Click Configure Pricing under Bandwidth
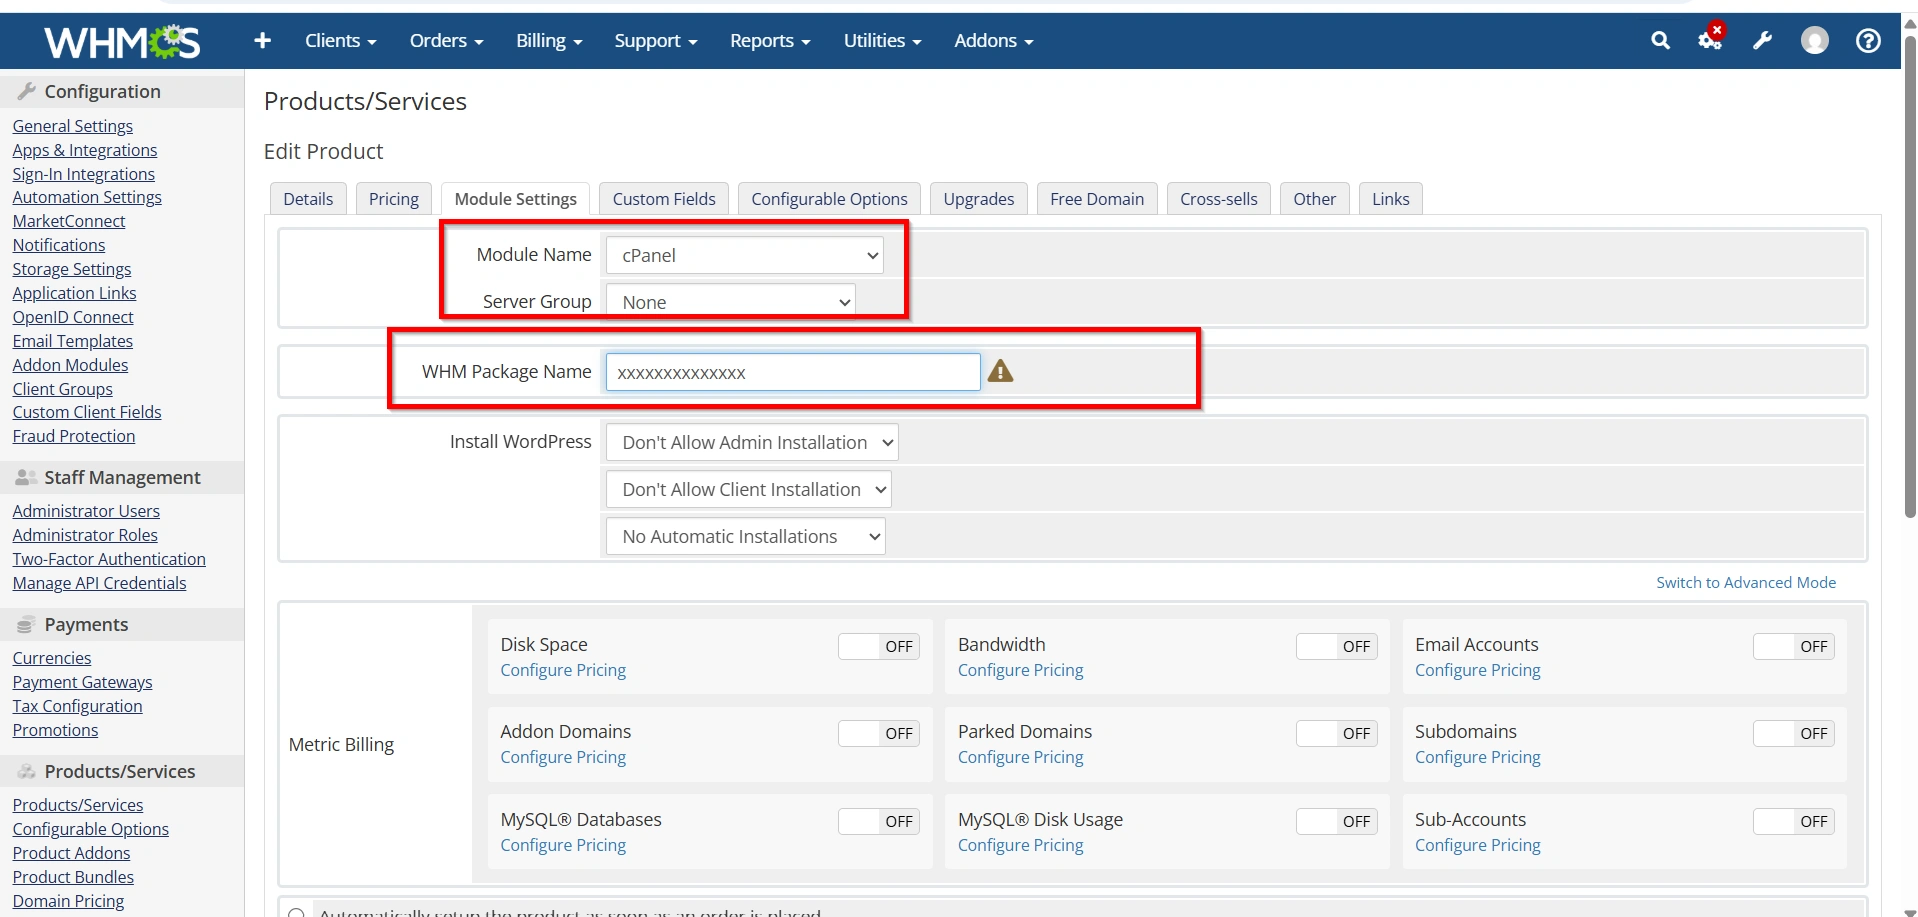 [x=1020, y=670]
